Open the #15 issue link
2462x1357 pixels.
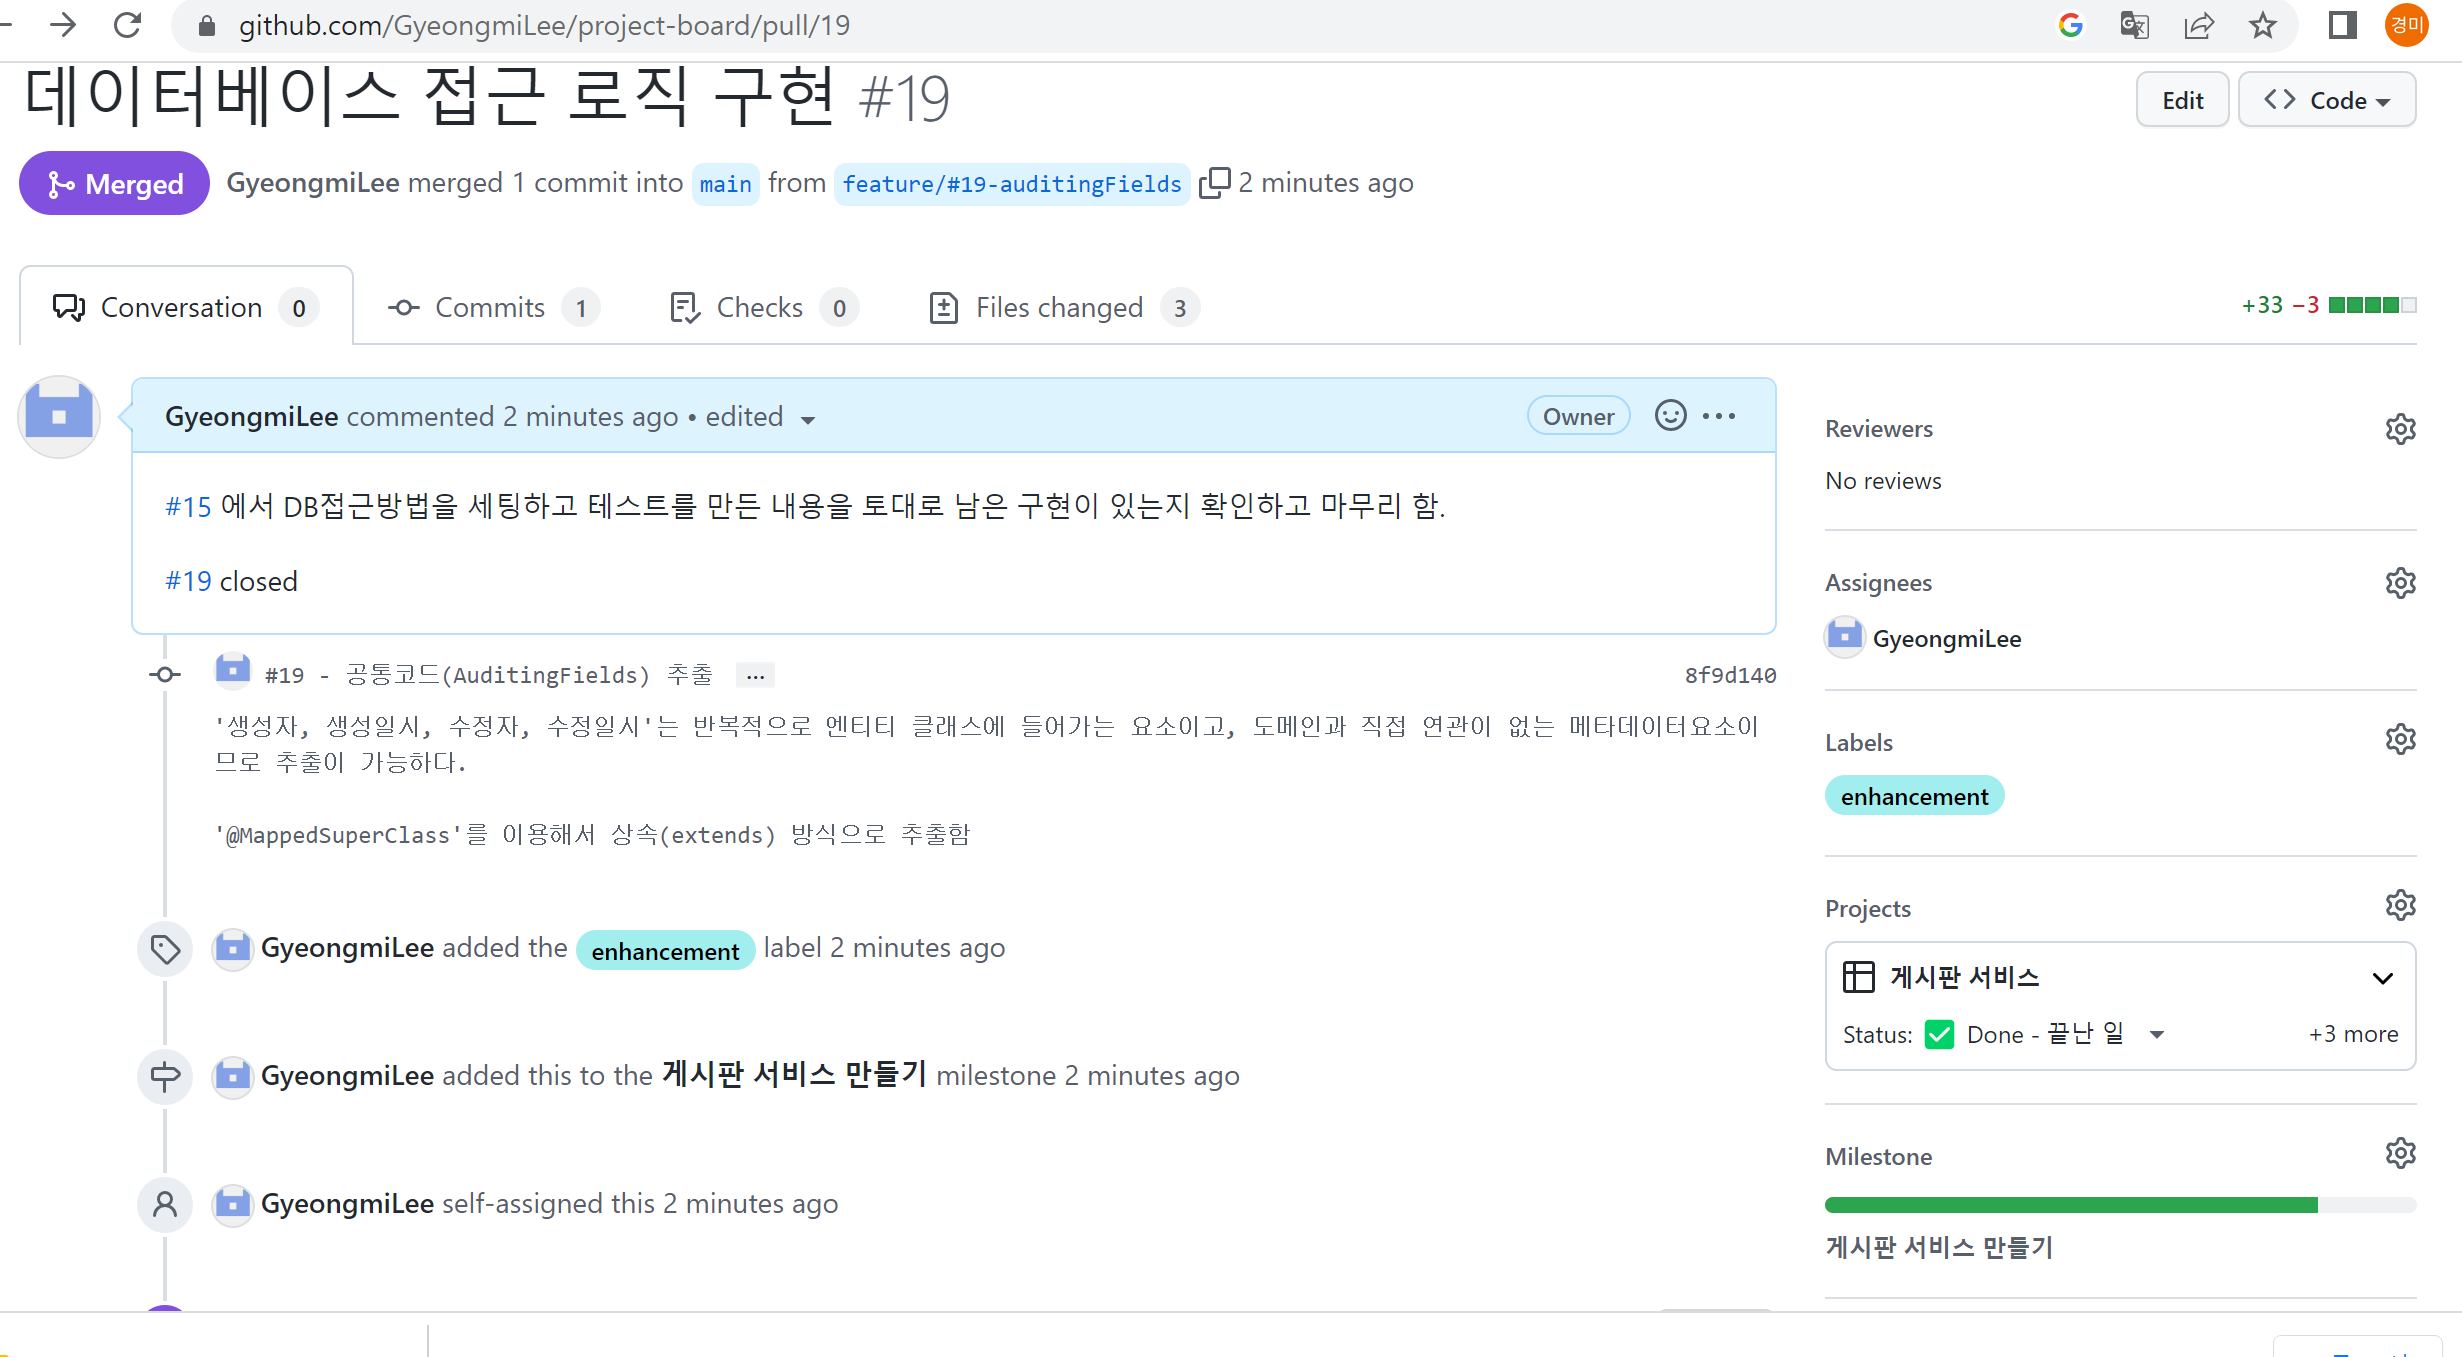[188, 507]
